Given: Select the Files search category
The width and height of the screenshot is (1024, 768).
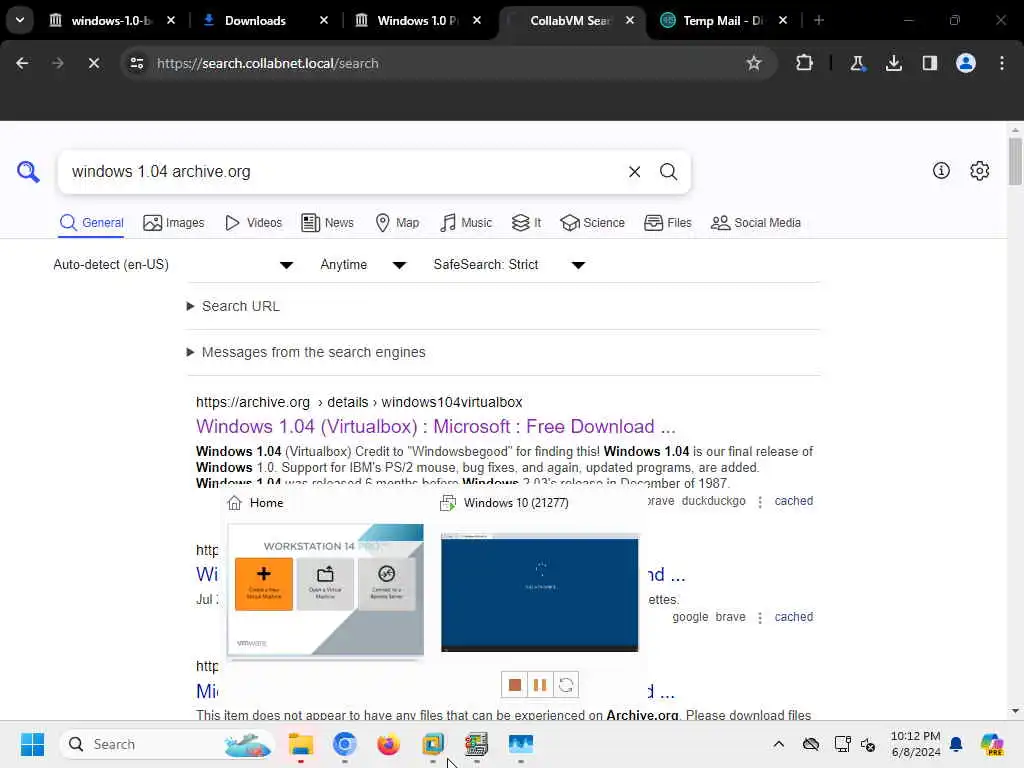Looking at the screenshot, I should tap(667, 223).
